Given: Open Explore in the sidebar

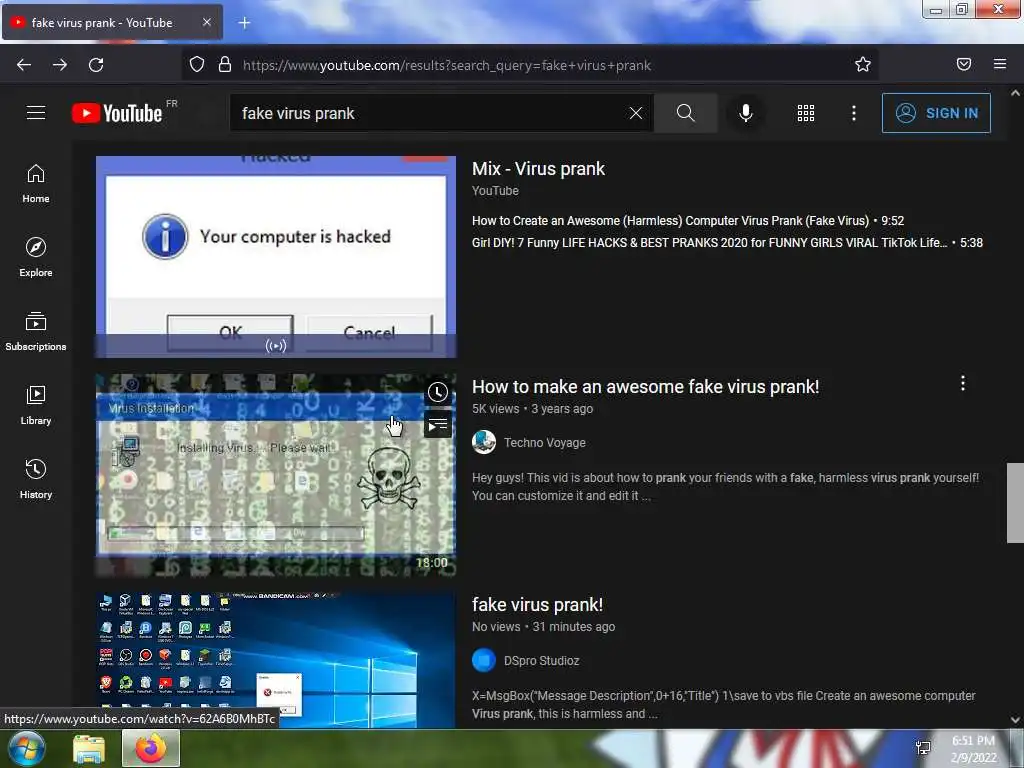Looking at the screenshot, I should 36,257.
